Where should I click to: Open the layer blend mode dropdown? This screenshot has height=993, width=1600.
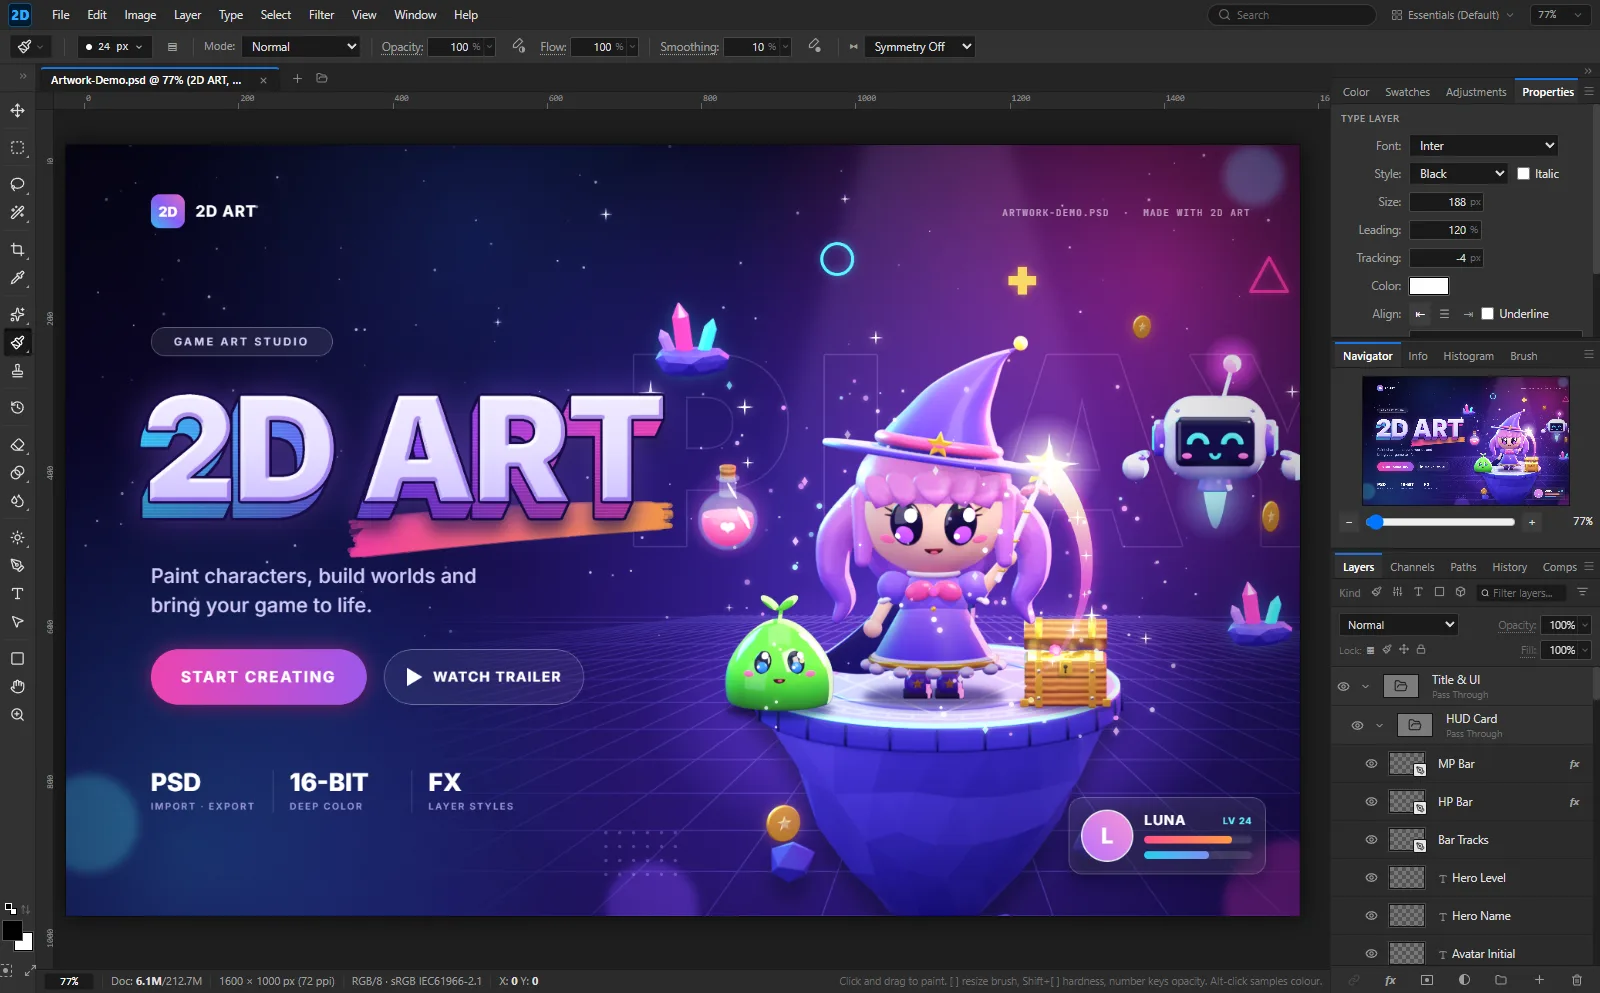1398,625
